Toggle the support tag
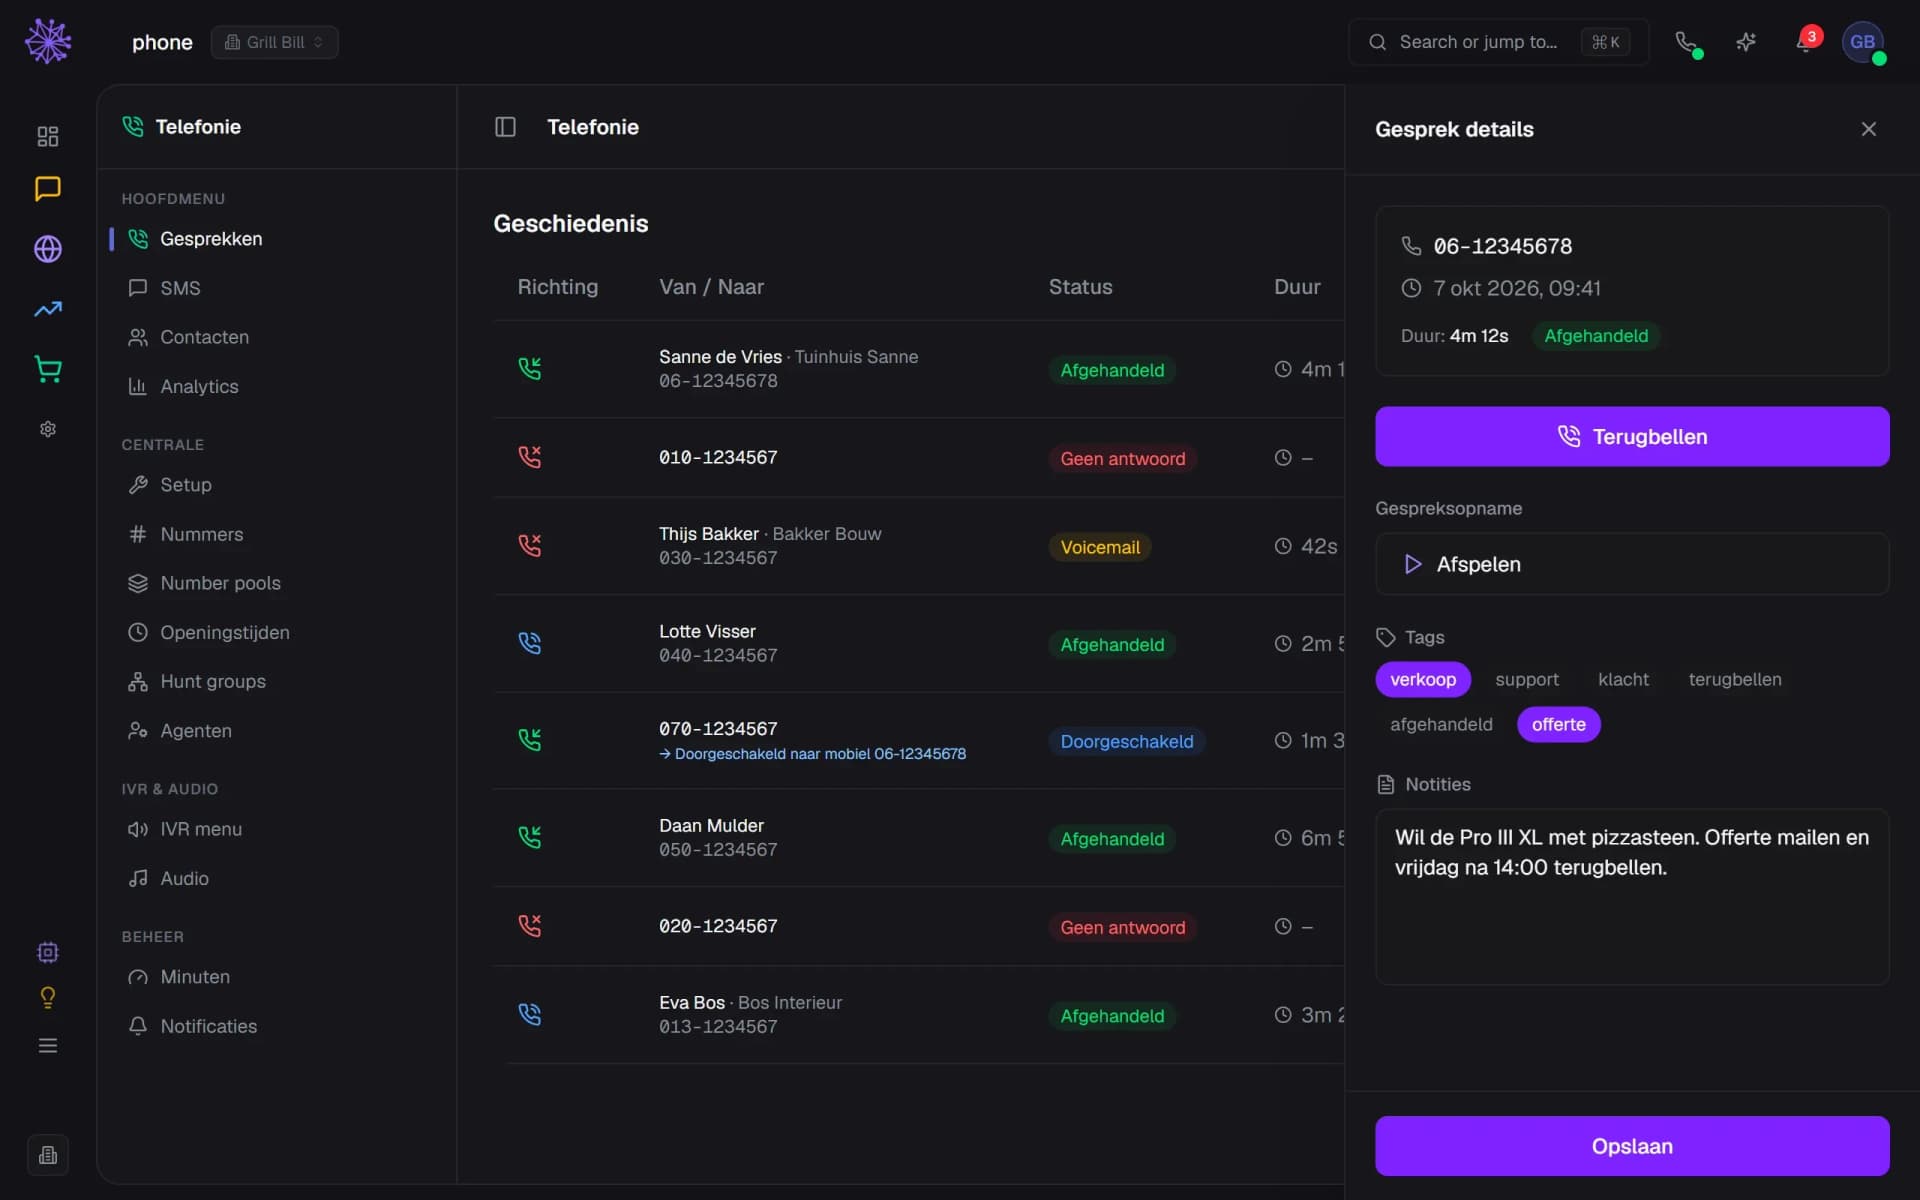 coord(1527,679)
